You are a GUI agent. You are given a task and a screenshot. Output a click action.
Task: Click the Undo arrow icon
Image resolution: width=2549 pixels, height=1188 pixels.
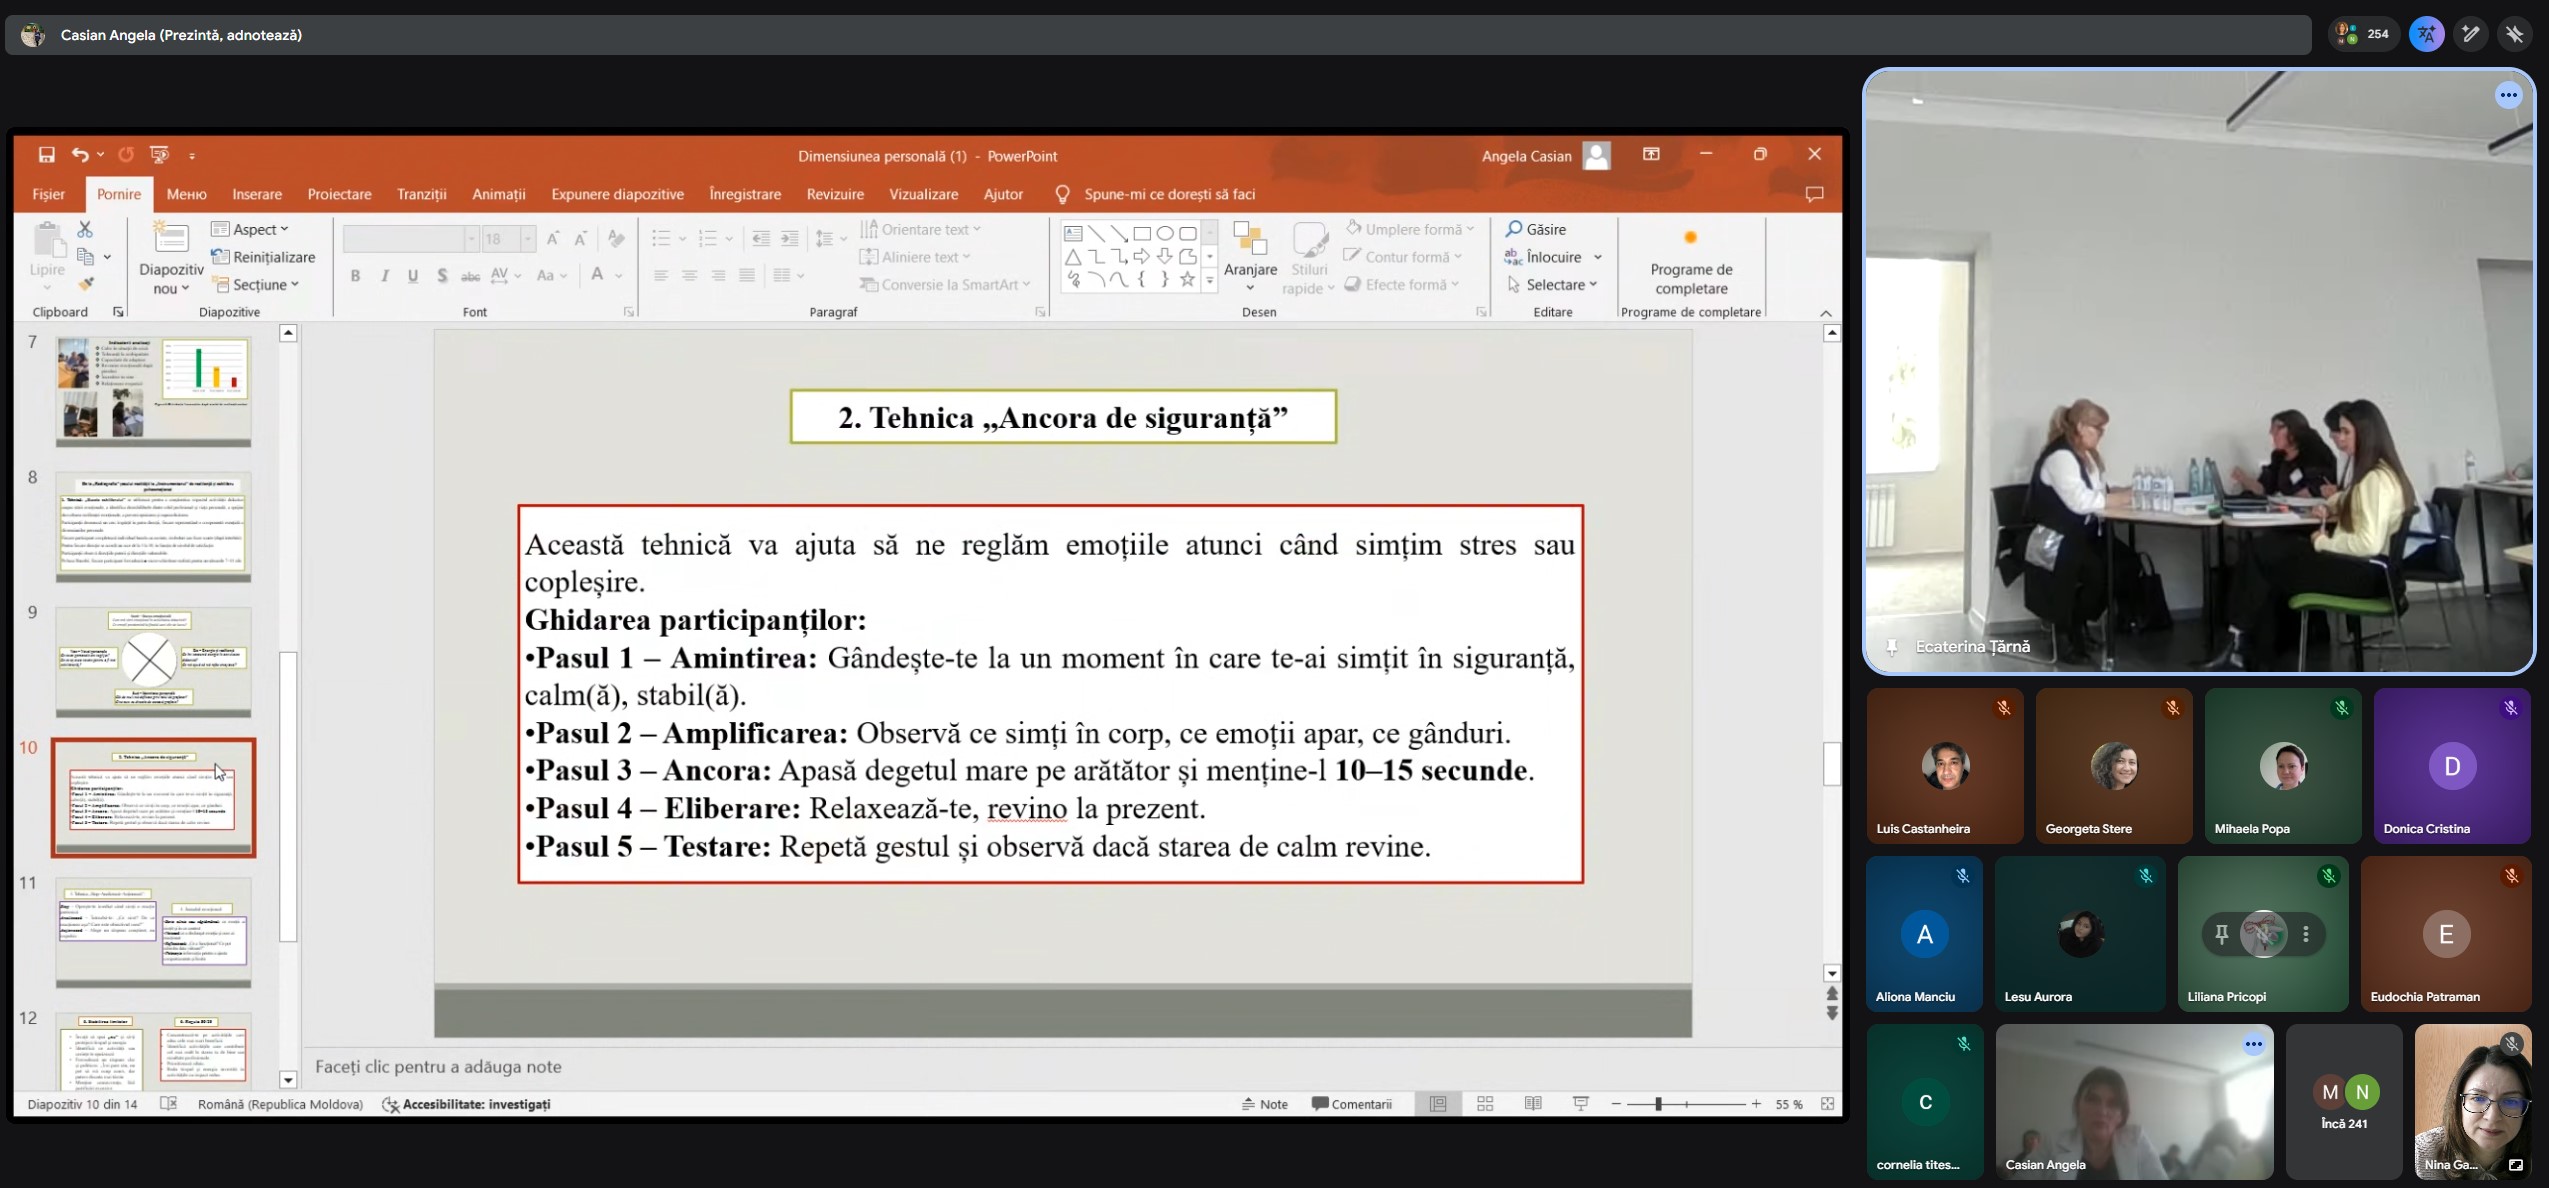click(80, 155)
